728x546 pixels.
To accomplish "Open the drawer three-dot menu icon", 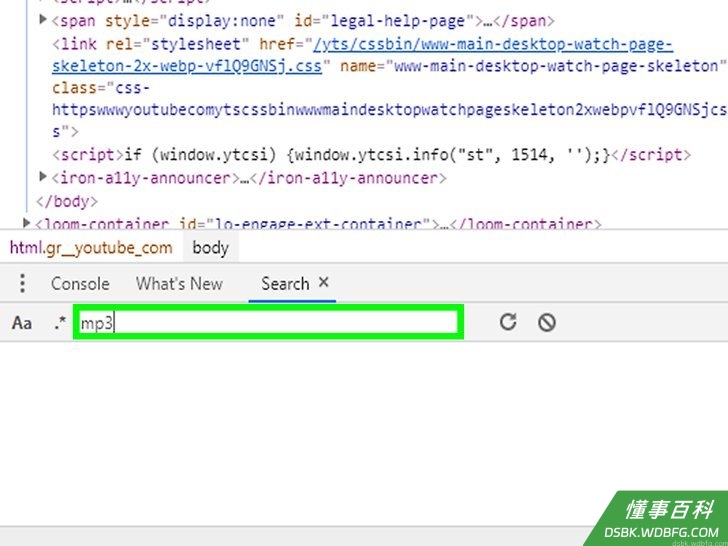I will [x=22, y=283].
